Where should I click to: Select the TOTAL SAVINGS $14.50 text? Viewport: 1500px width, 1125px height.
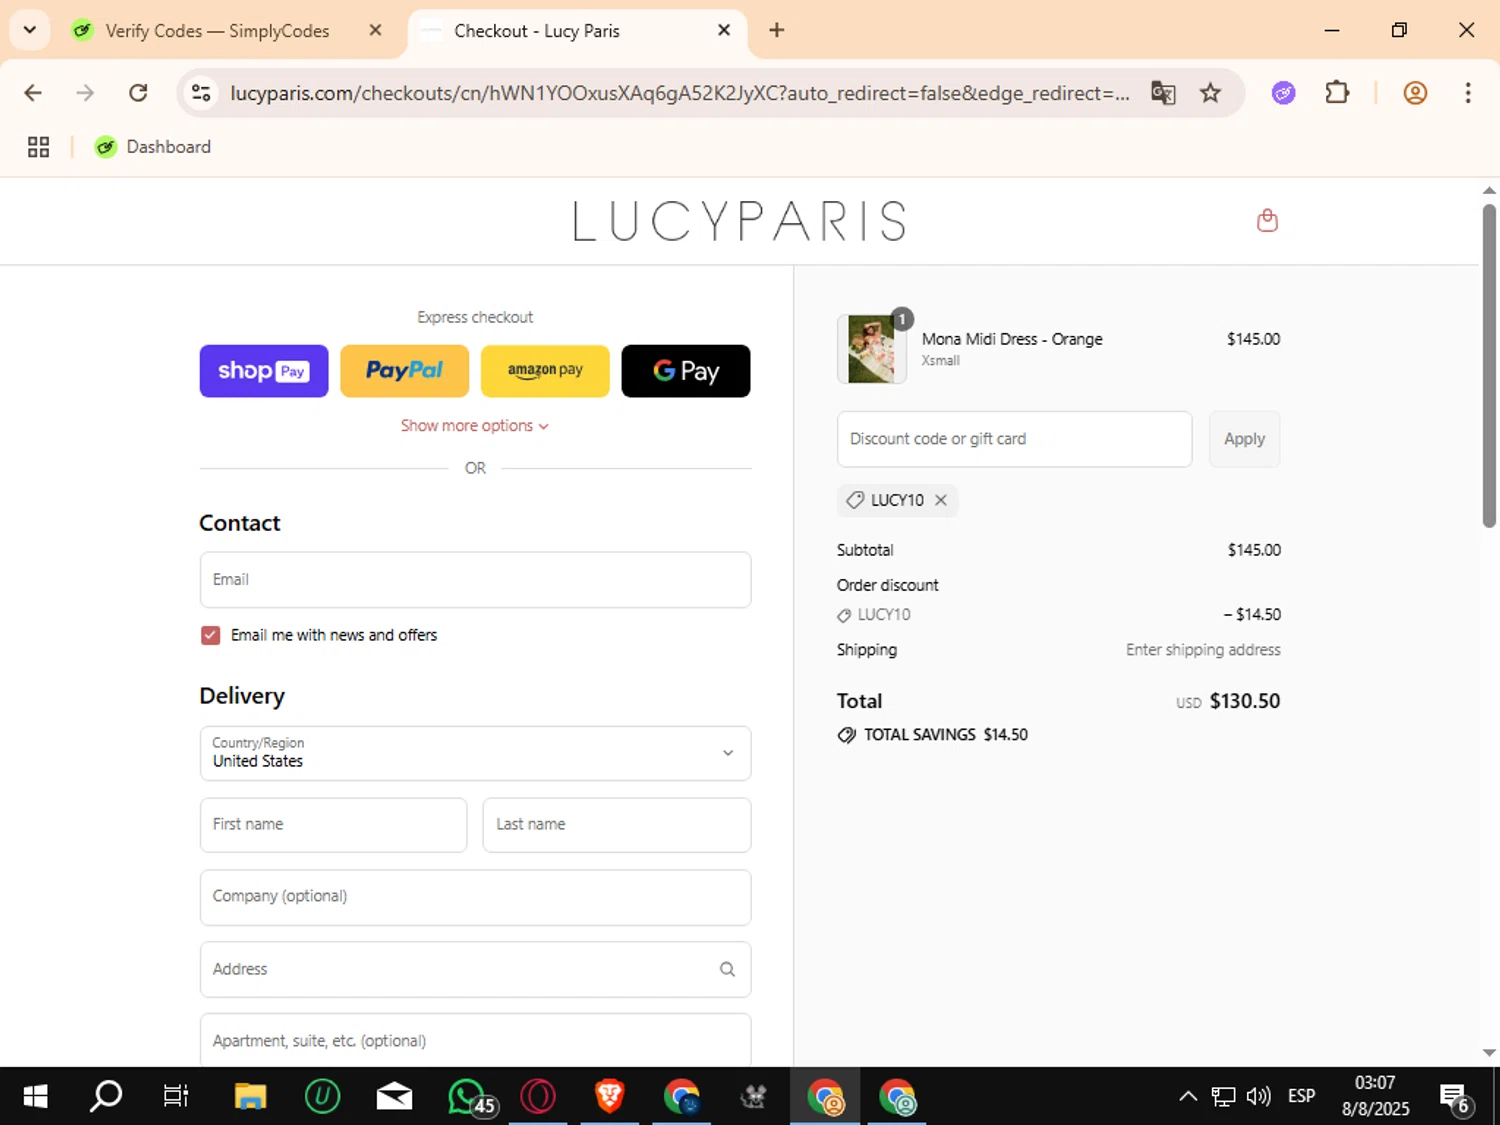(x=946, y=735)
